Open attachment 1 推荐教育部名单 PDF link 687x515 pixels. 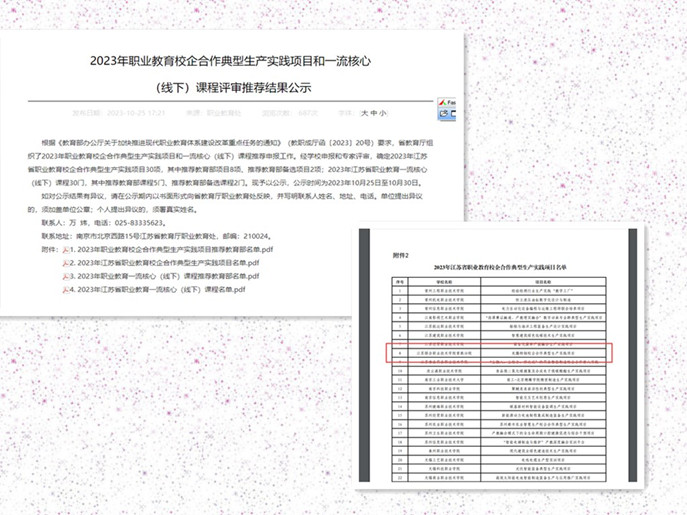[172, 250]
